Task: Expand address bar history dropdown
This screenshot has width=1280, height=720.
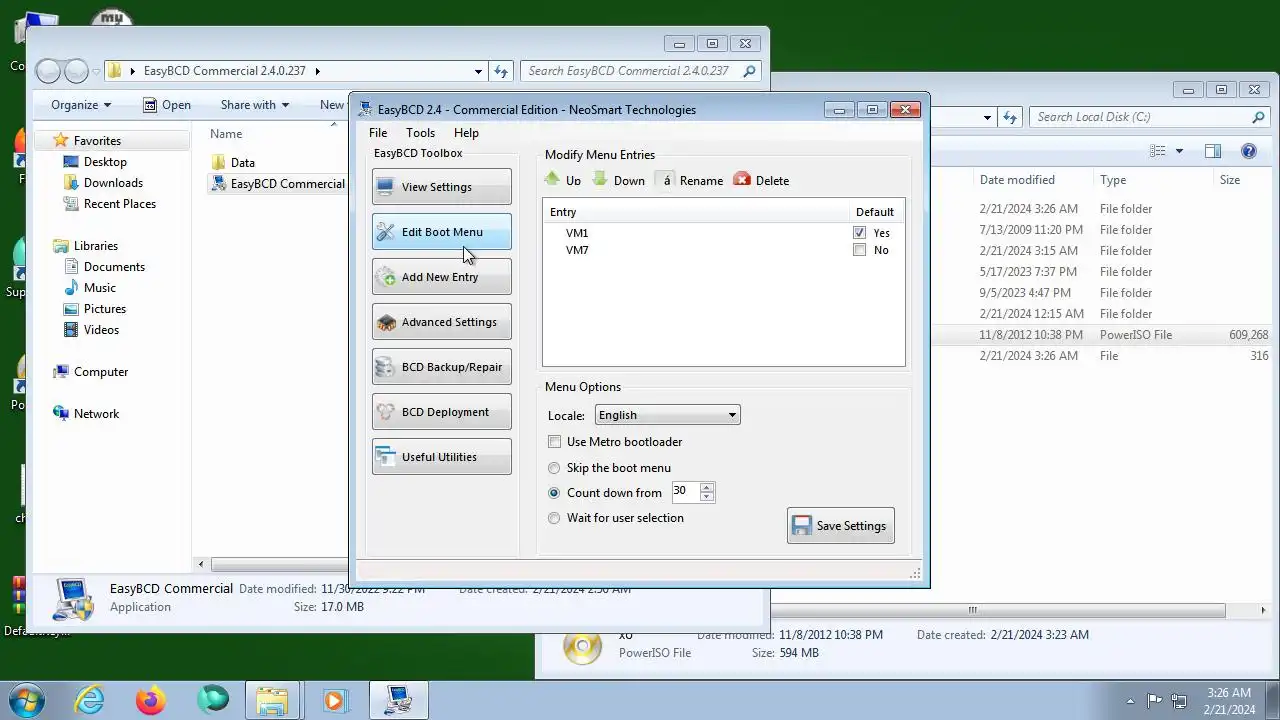Action: pyautogui.click(x=478, y=71)
